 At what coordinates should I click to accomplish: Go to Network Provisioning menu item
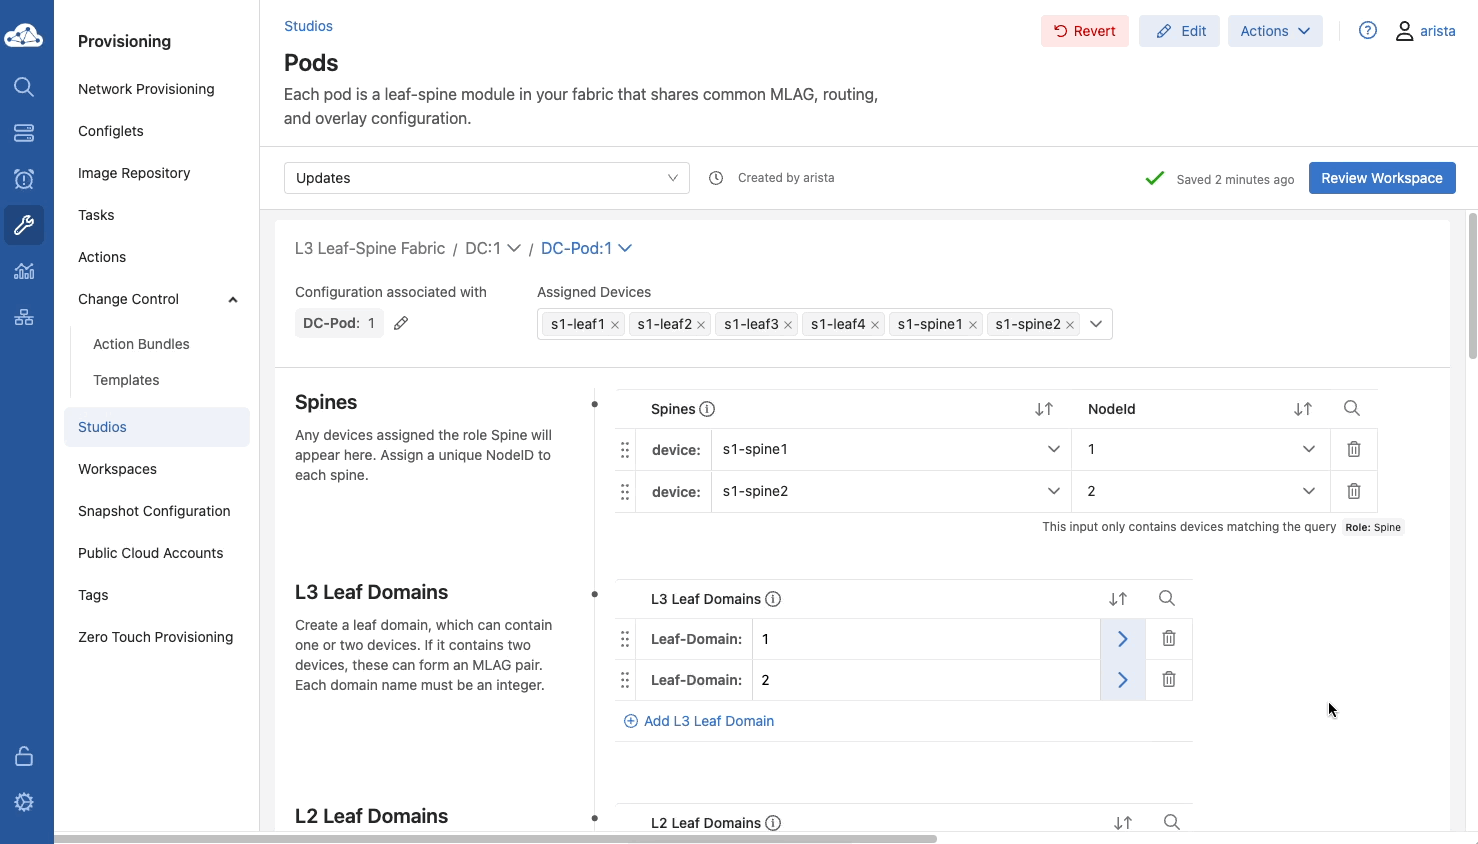click(x=146, y=89)
